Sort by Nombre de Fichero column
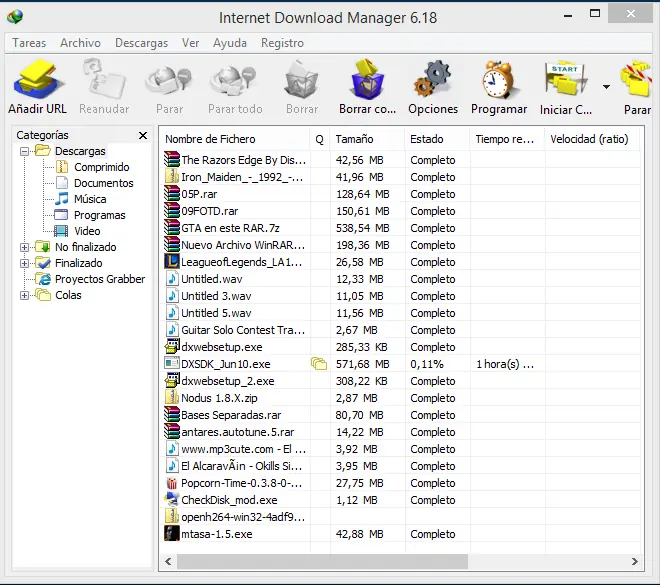Viewport: 660px width, 585px height. pos(235,139)
